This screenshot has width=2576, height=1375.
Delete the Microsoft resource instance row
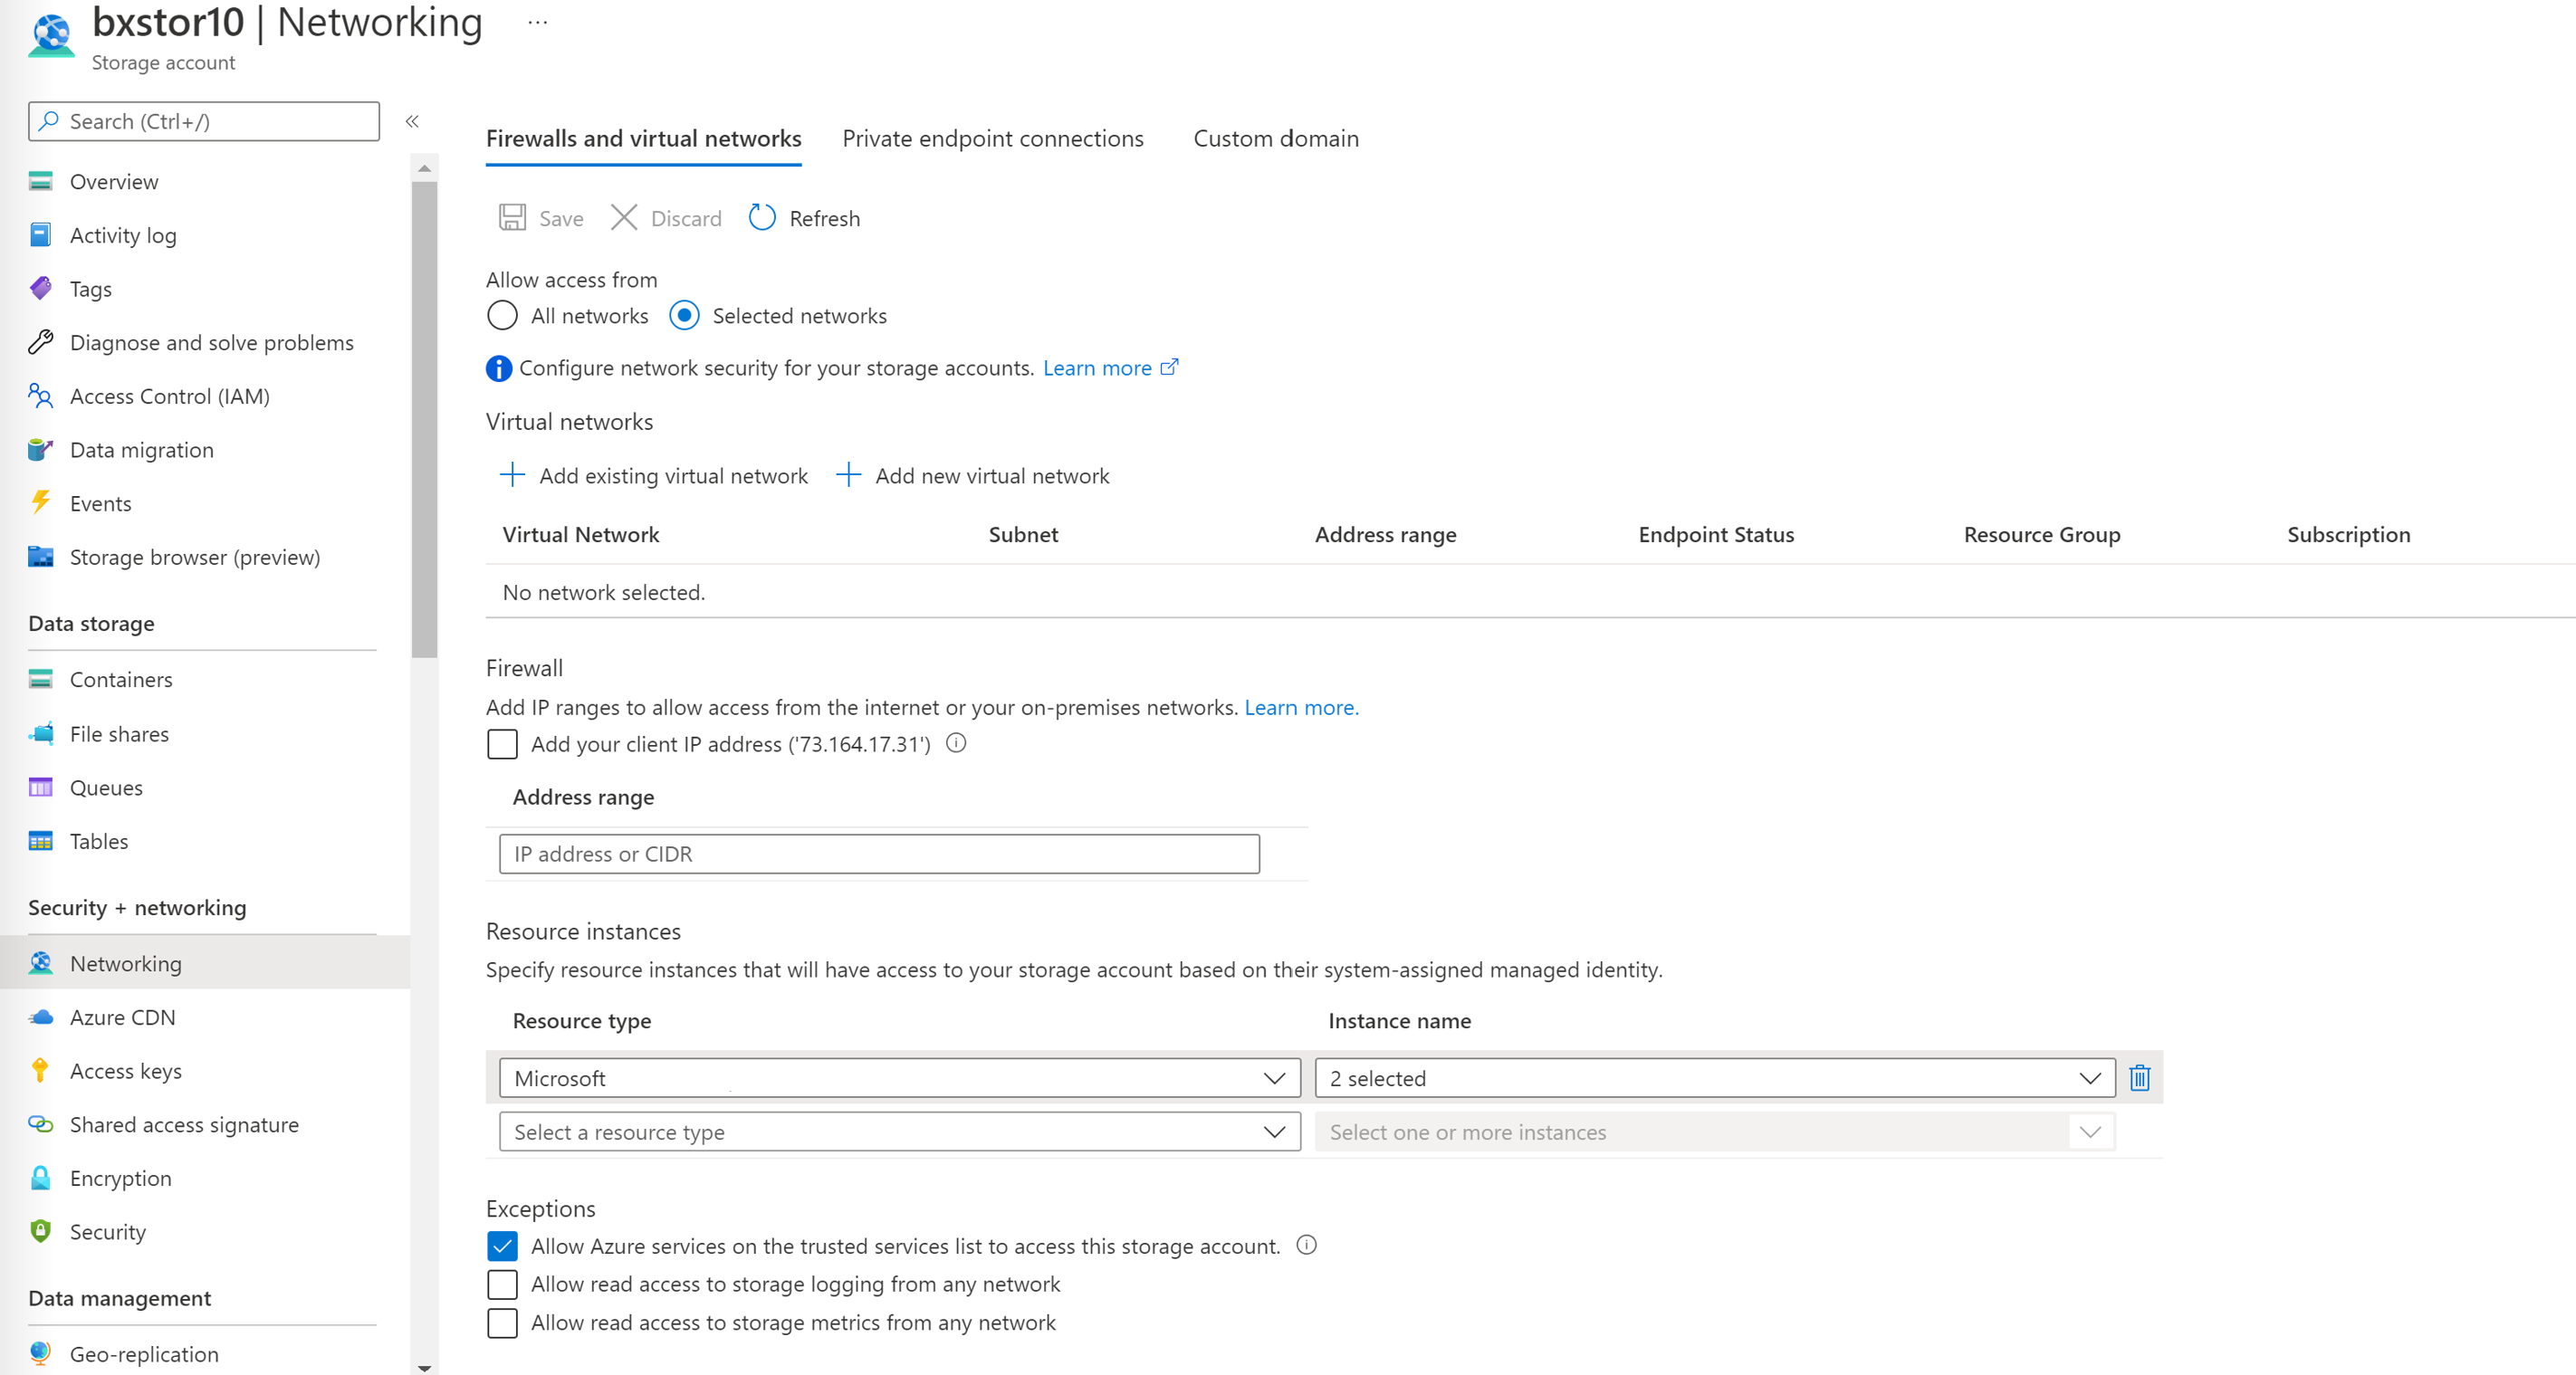[x=2140, y=1077]
